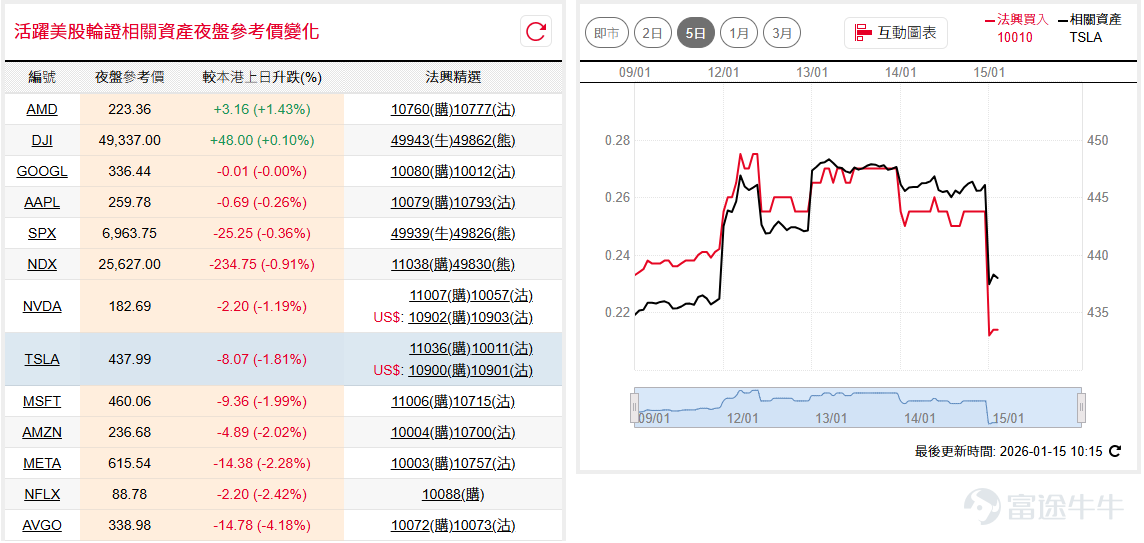1144x543 pixels.
Task: Open the GOOGL ticker link
Action: click(42, 172)
